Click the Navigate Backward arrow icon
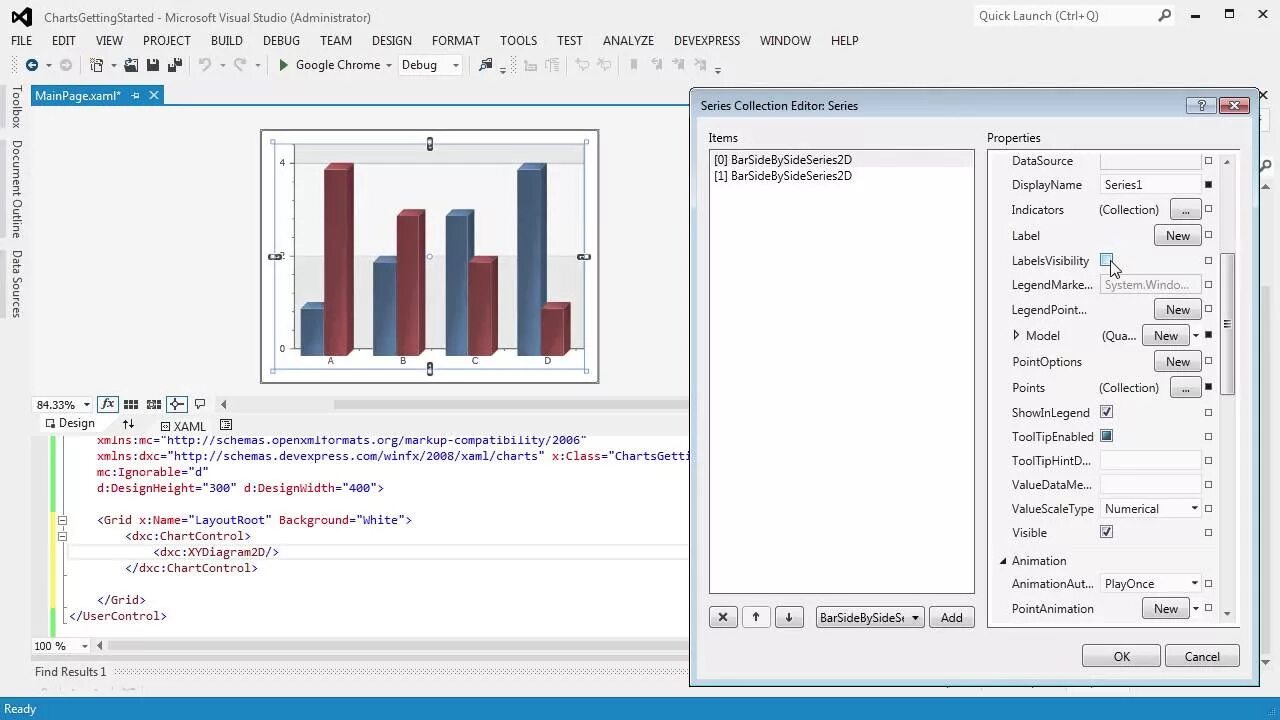Viewport: 1280px width, 720px height. [x=32, y=65]
